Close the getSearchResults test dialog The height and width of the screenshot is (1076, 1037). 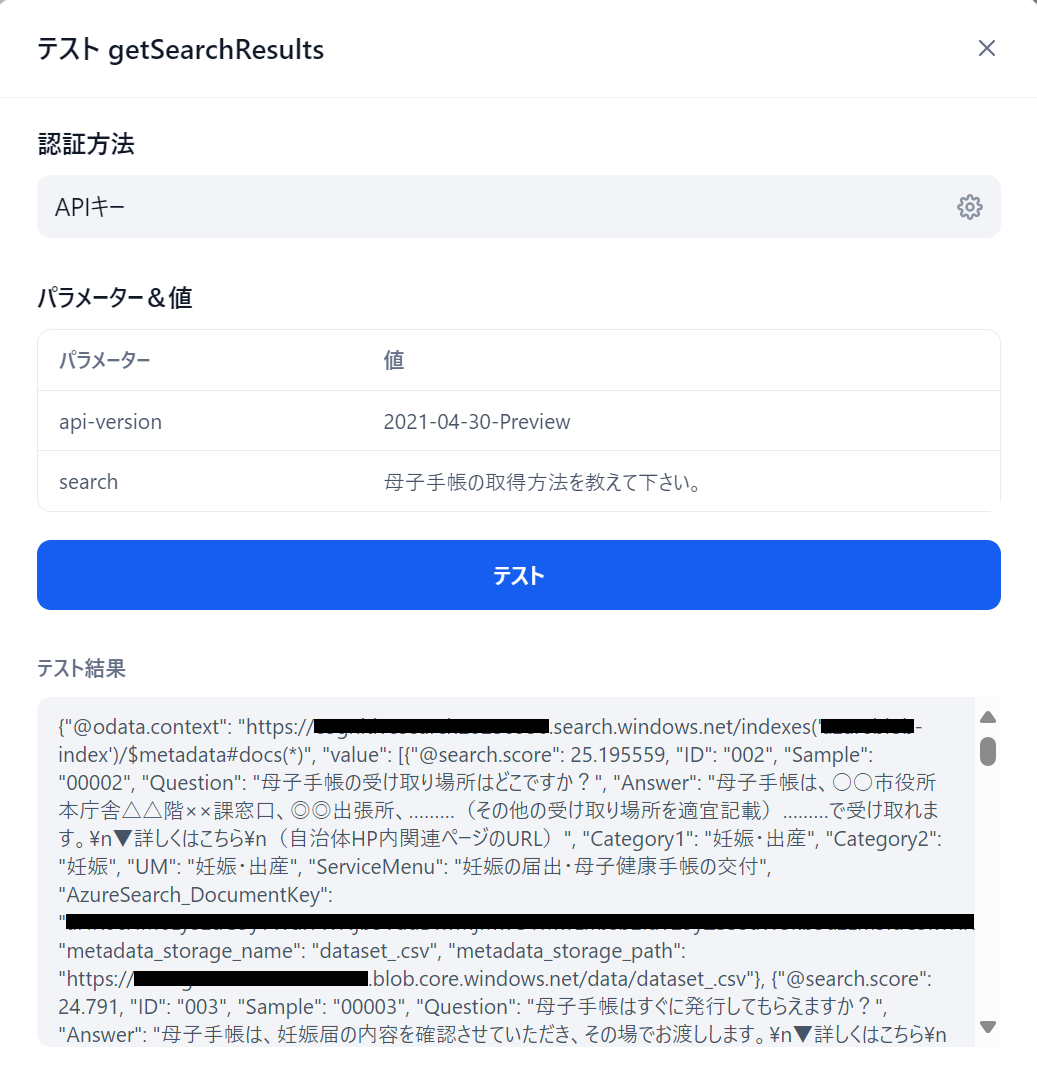[x=986, y=48]
